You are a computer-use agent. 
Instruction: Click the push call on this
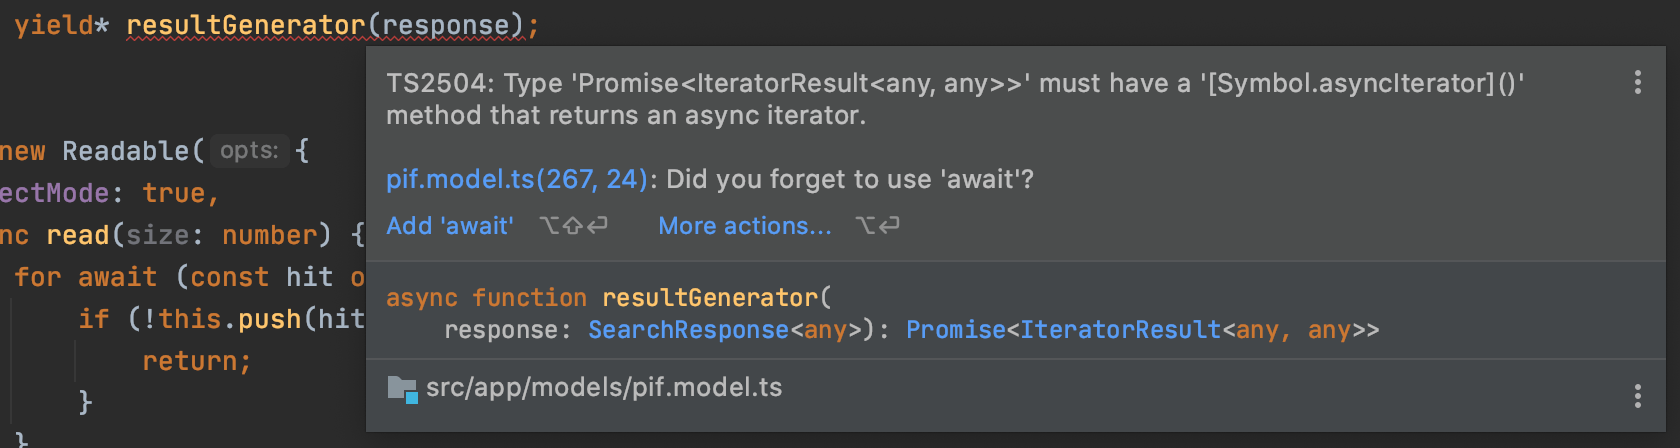pos(269,319)
